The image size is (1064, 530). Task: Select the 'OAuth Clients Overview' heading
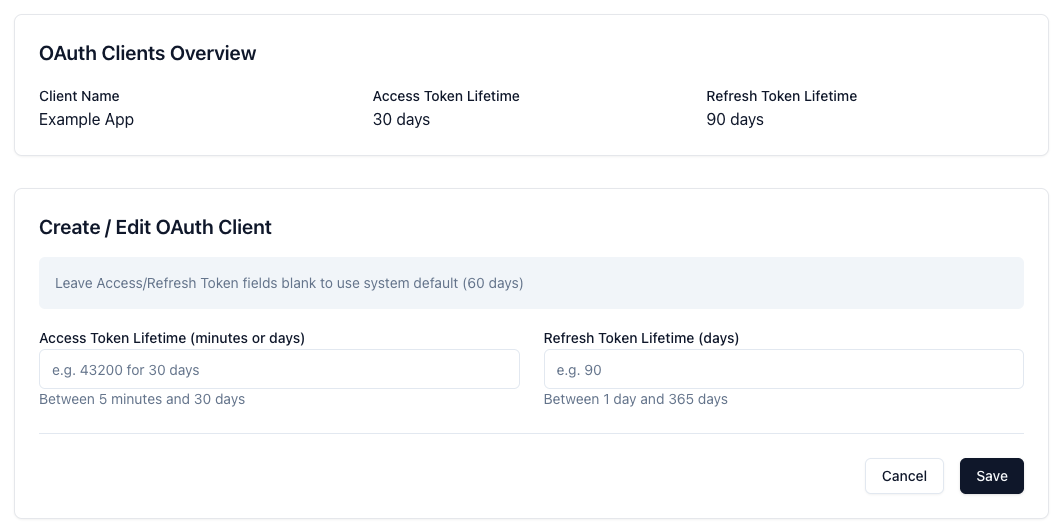[x=147, y=54]
